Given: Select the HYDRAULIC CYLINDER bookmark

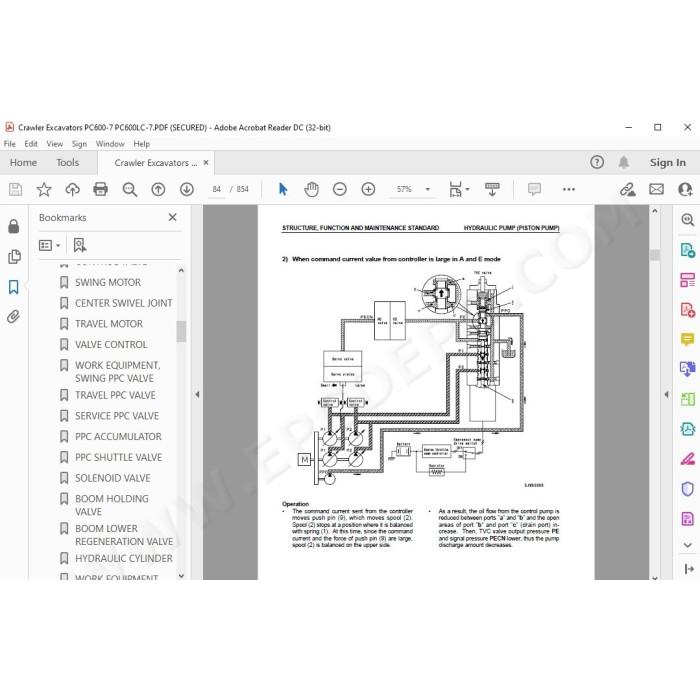Looking at the screenshot, I should pos(124,558).
